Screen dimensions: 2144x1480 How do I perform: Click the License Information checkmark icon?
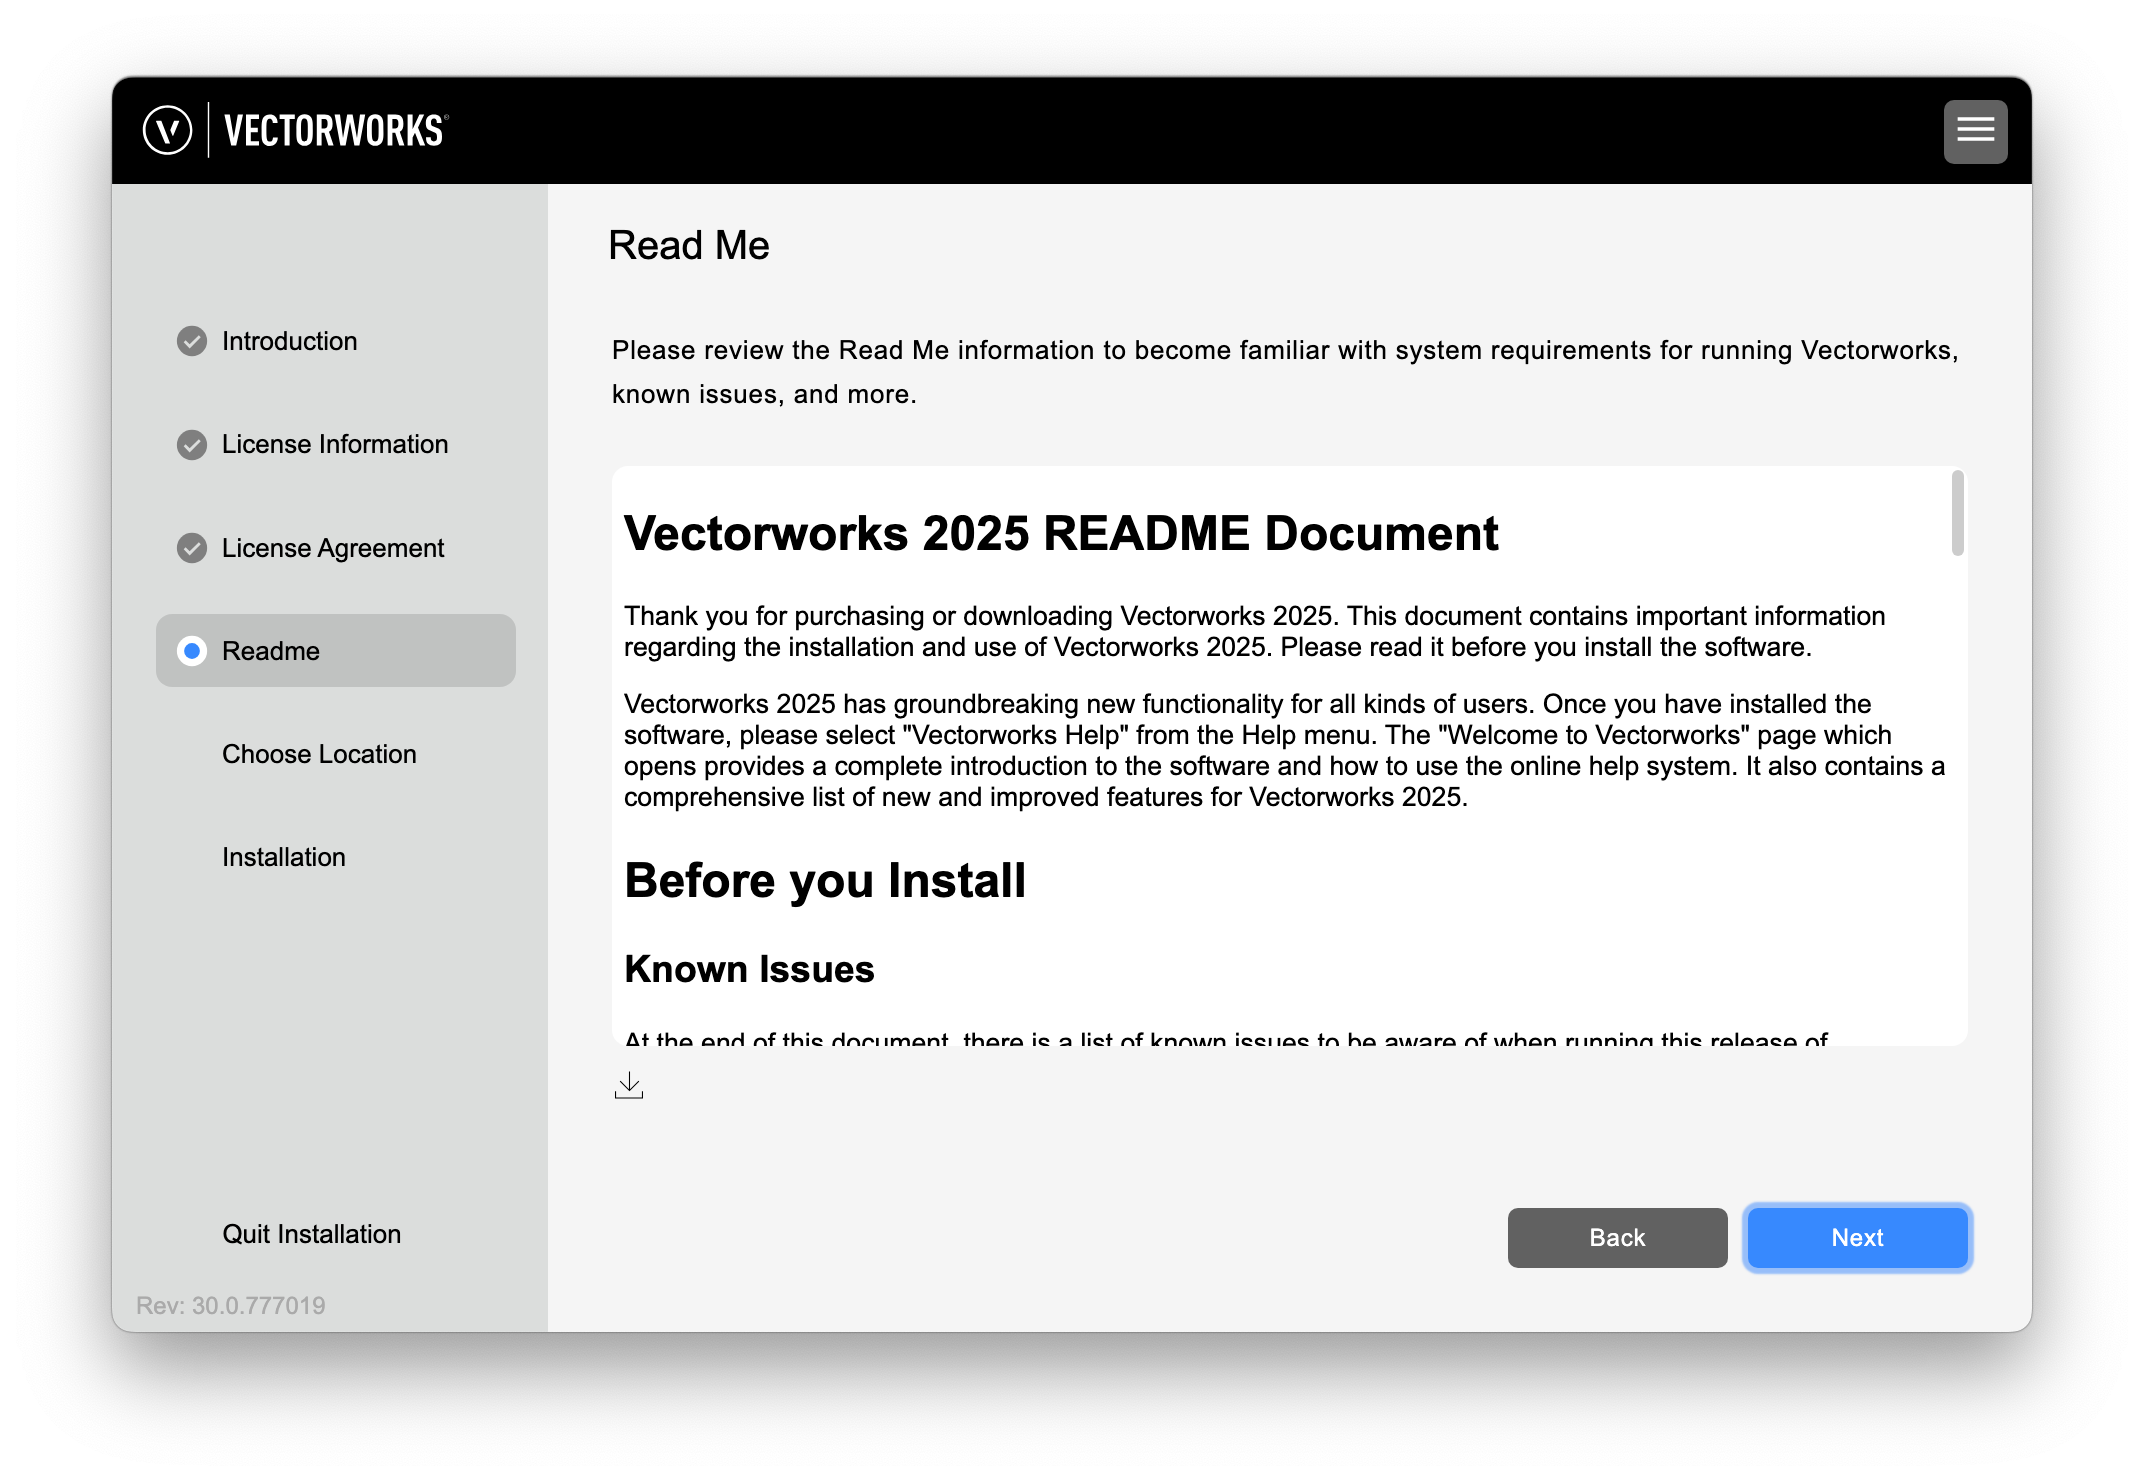(x=192, y=444)
